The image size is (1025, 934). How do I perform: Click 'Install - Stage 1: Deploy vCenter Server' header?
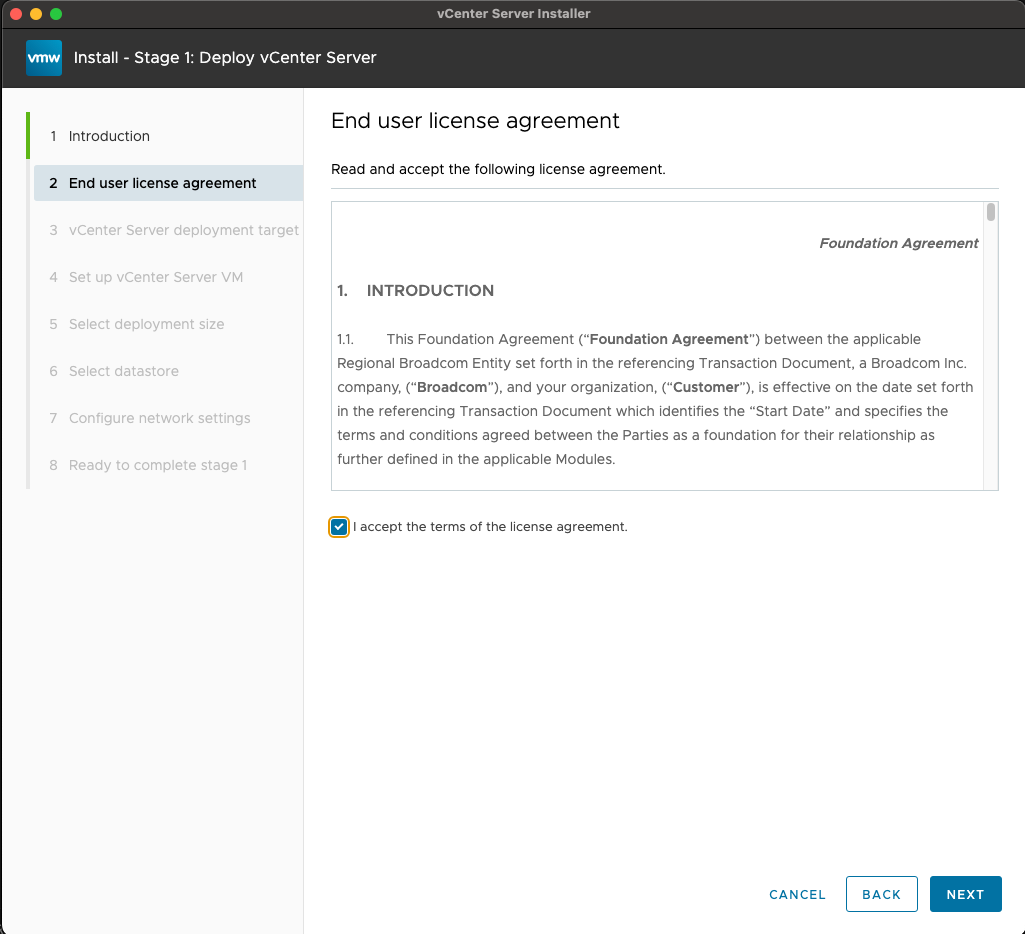point(225,58)
